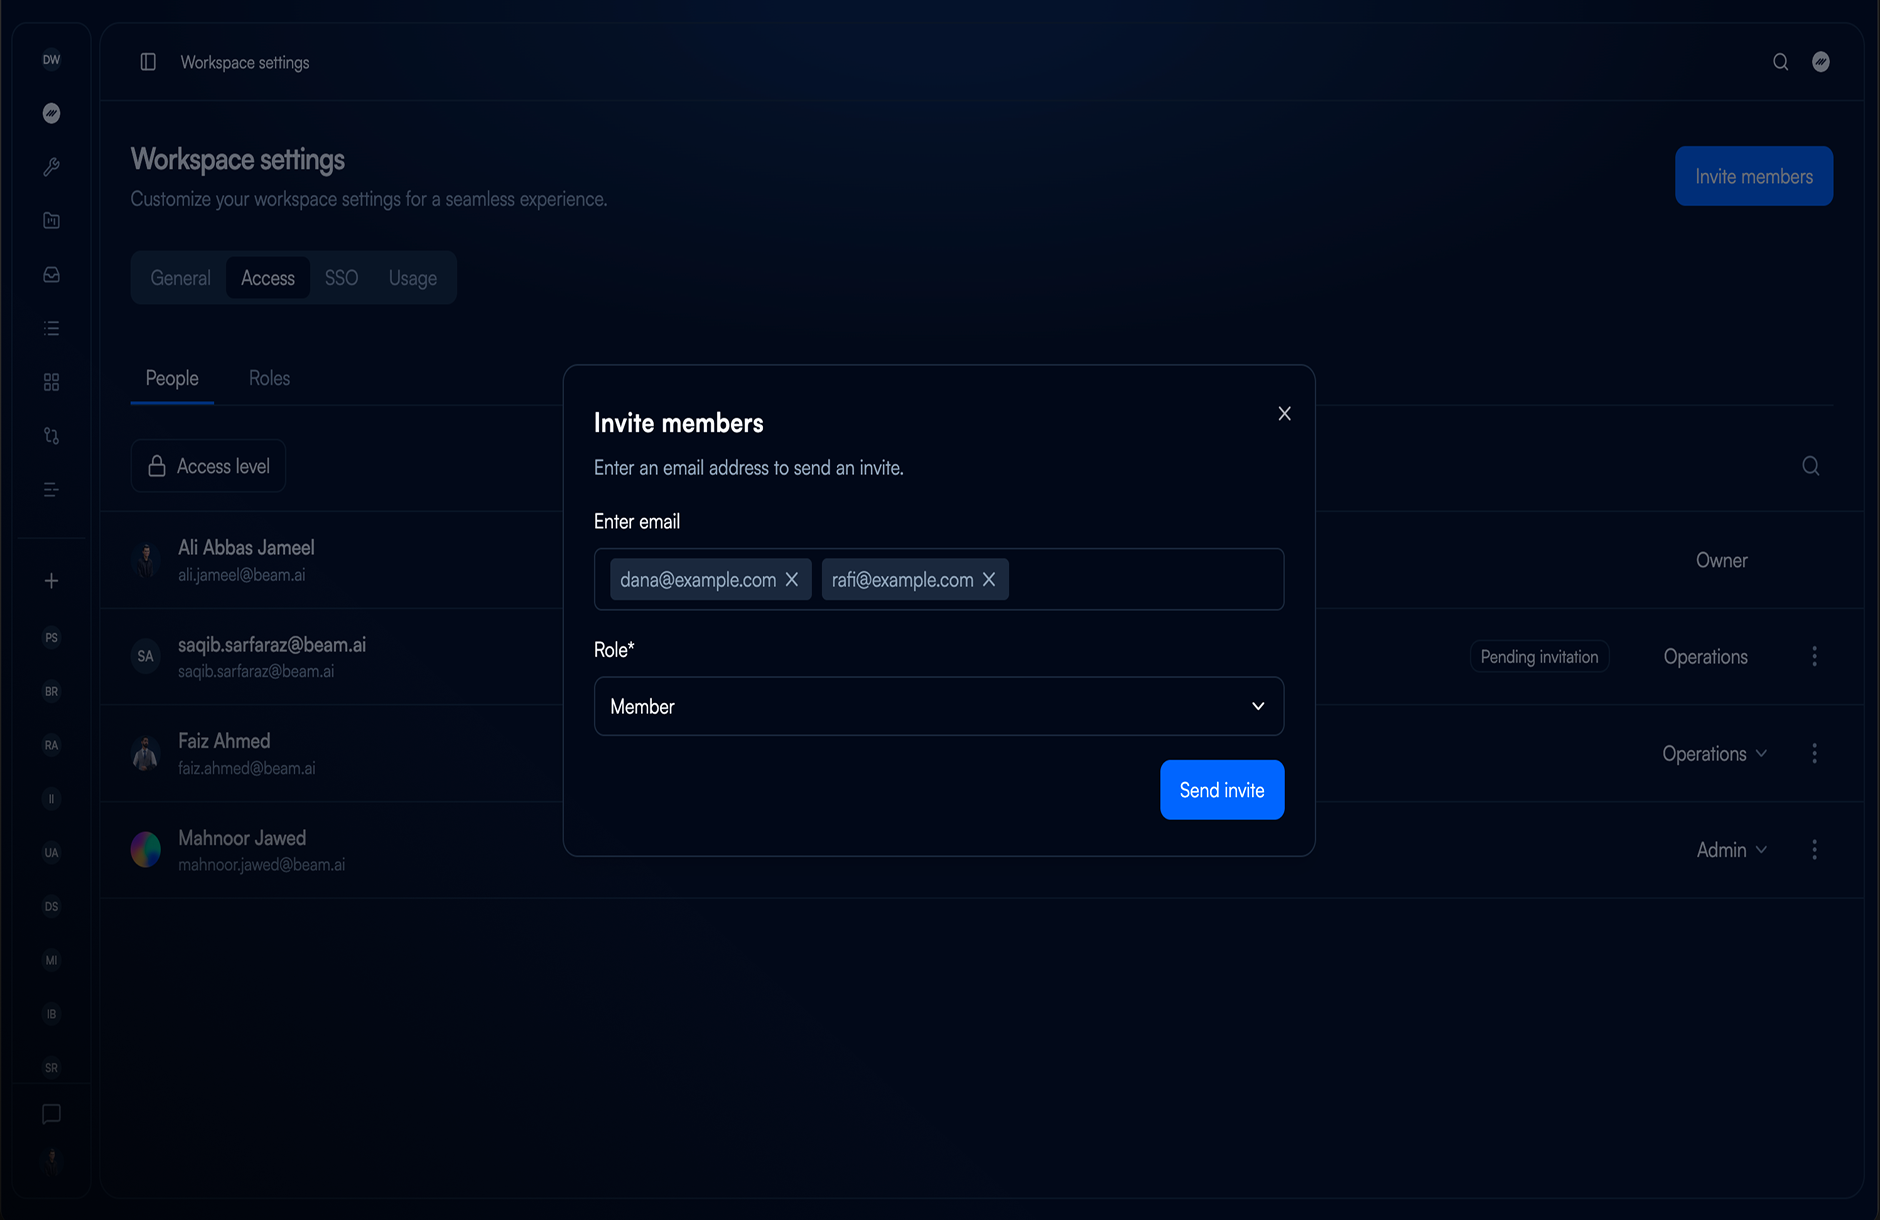Expand Faiz Ahmed's Operations role dropdown
The image size is (1880, 1220).
click(x=1715, y=754)
